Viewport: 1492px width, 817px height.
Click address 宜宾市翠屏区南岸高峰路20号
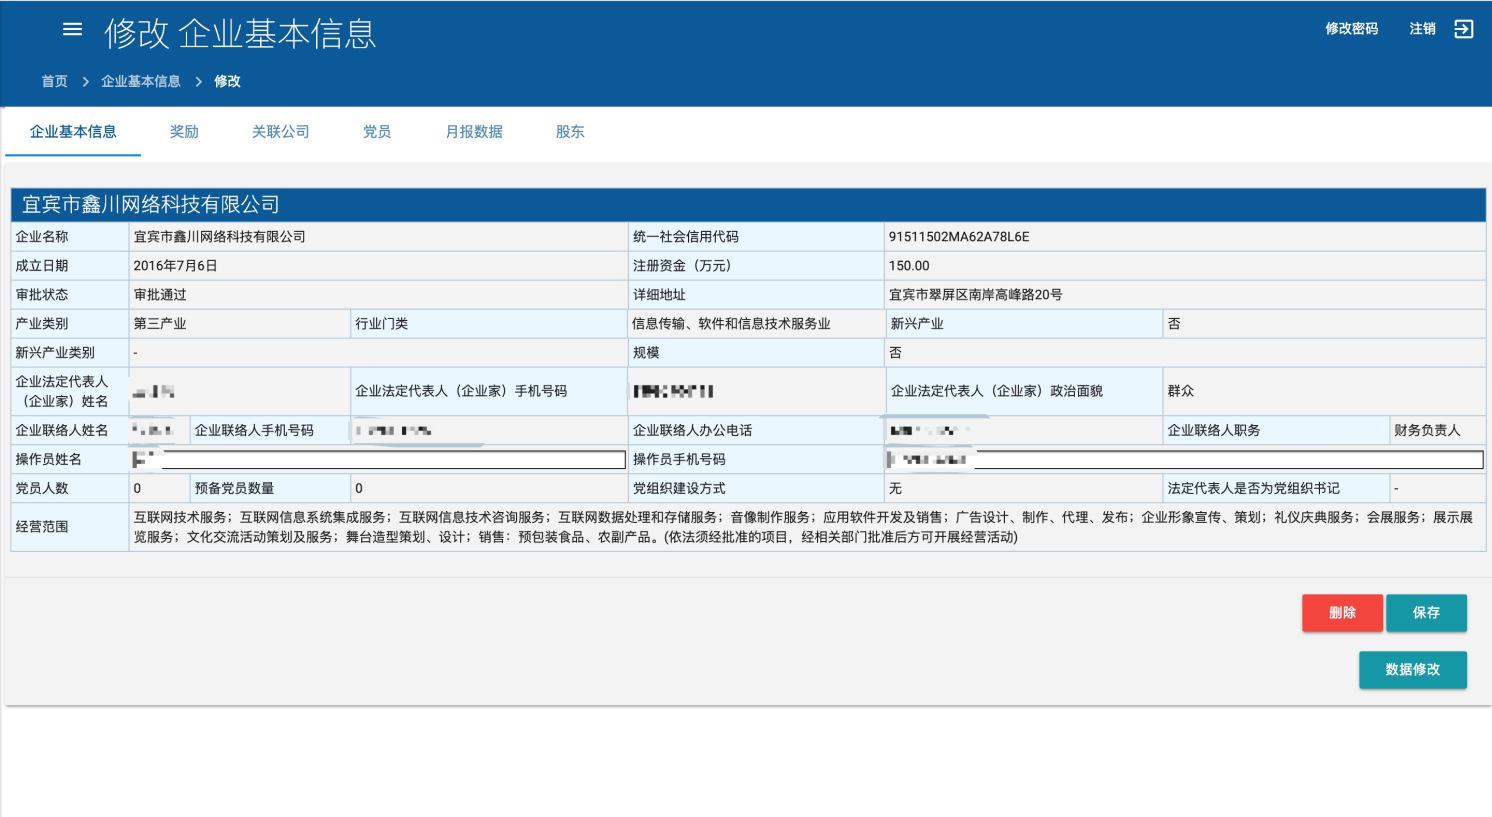click(x=975, y=295)
